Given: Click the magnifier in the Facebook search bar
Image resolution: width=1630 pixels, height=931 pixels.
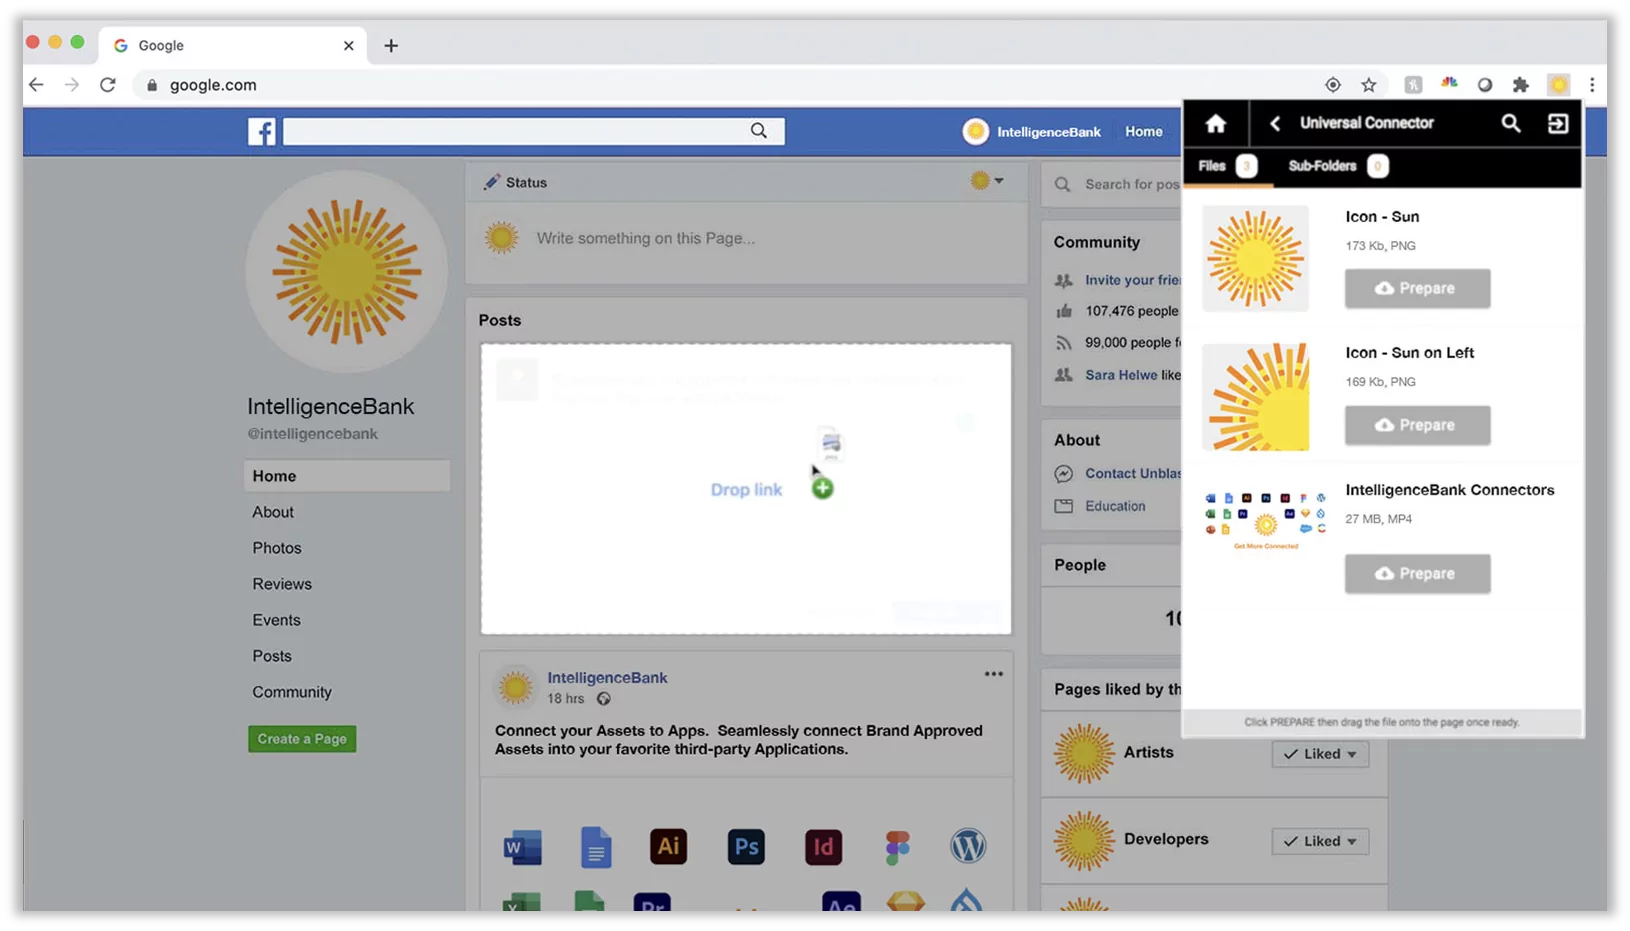Looking at the screenshot, I should [759, 131].
